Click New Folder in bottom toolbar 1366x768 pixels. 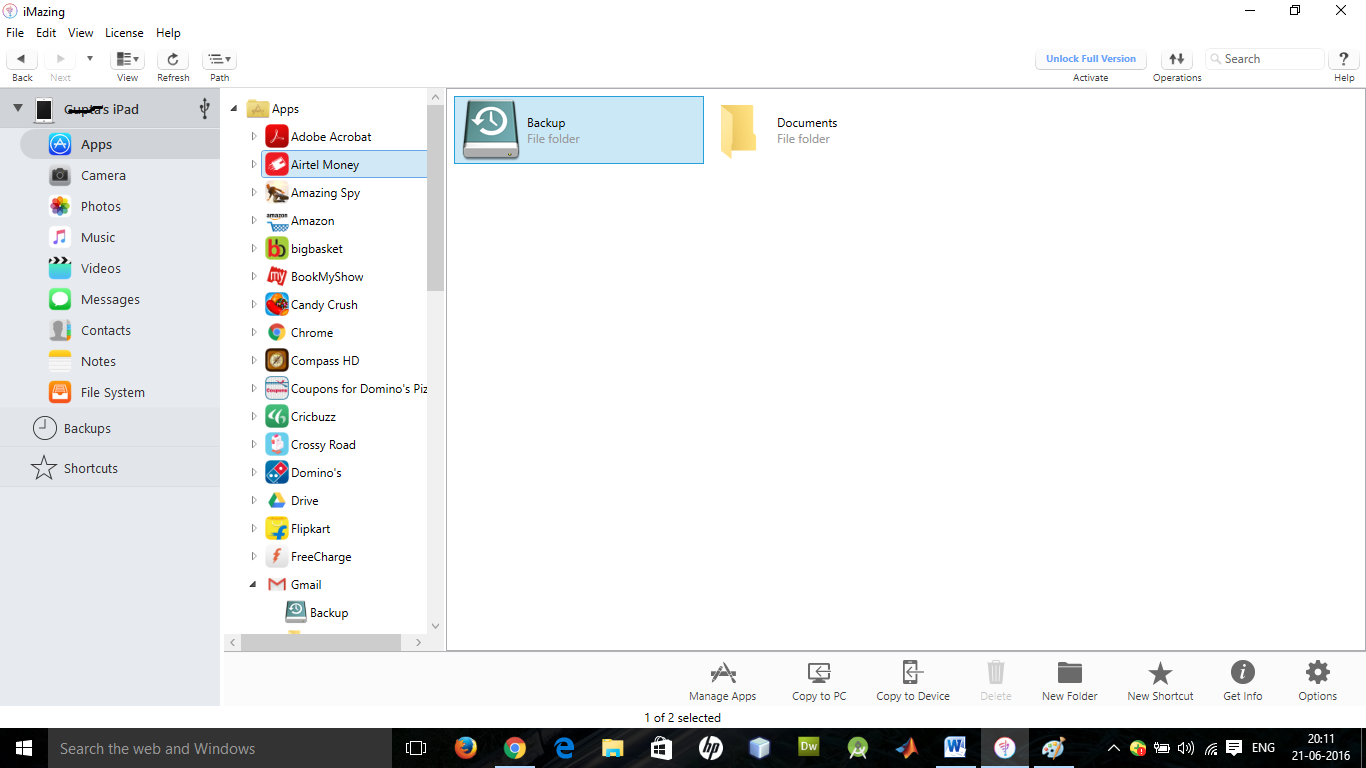1070,681
